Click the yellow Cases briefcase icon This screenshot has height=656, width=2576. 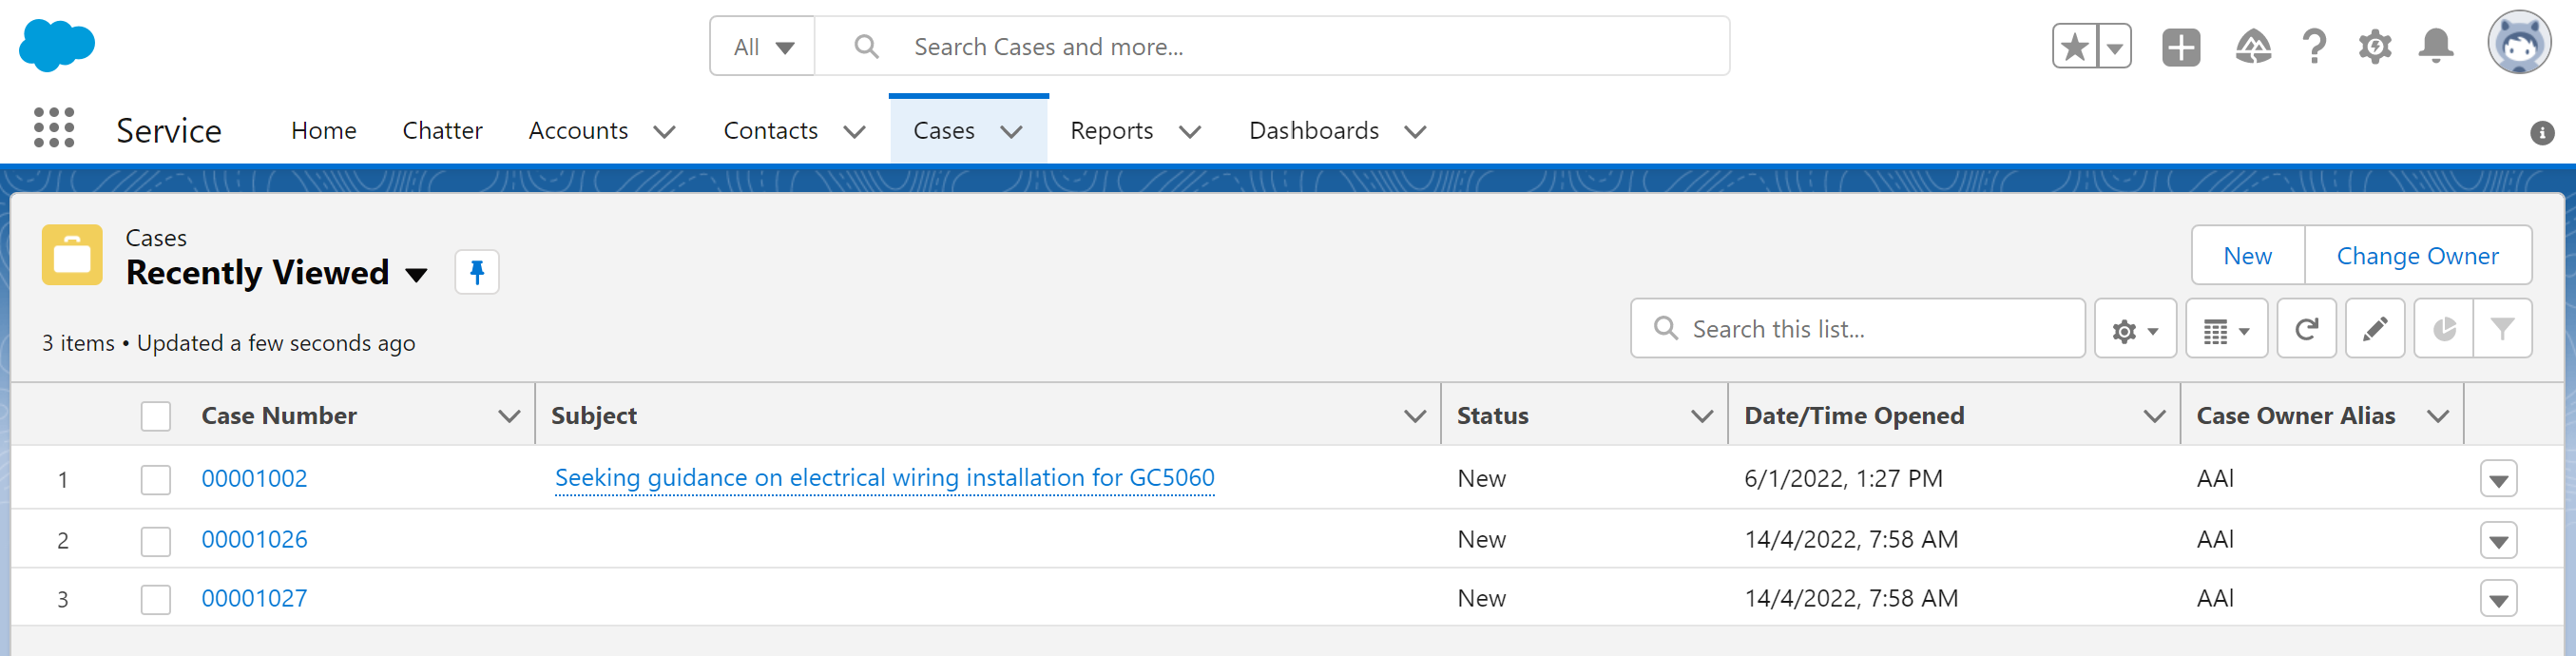click(x=72, y=255)
